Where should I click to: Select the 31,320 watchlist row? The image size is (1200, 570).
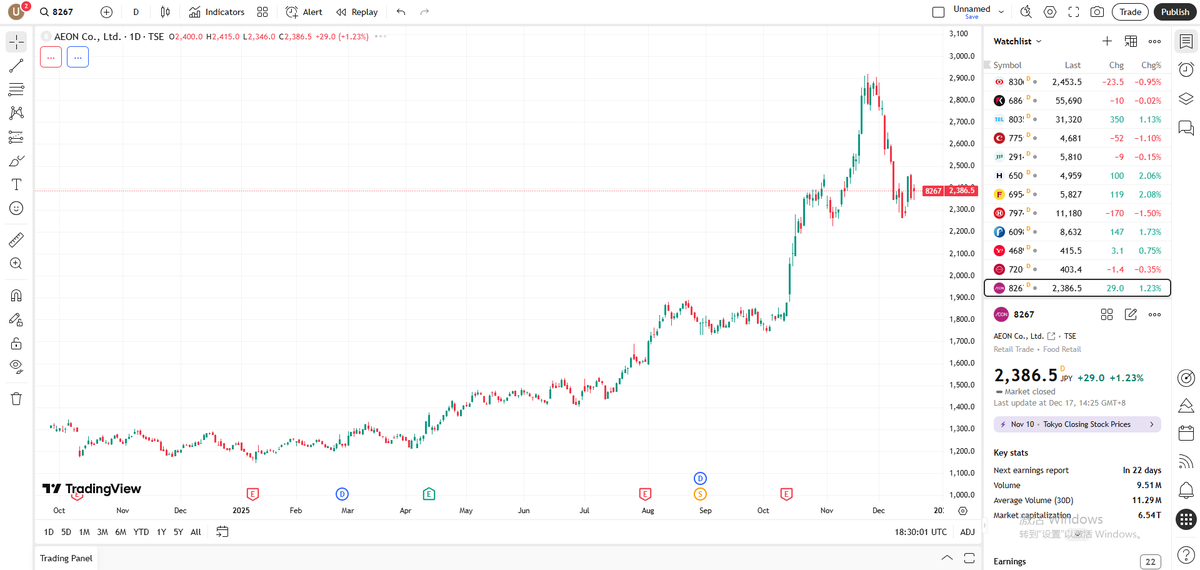[1077, 119]
